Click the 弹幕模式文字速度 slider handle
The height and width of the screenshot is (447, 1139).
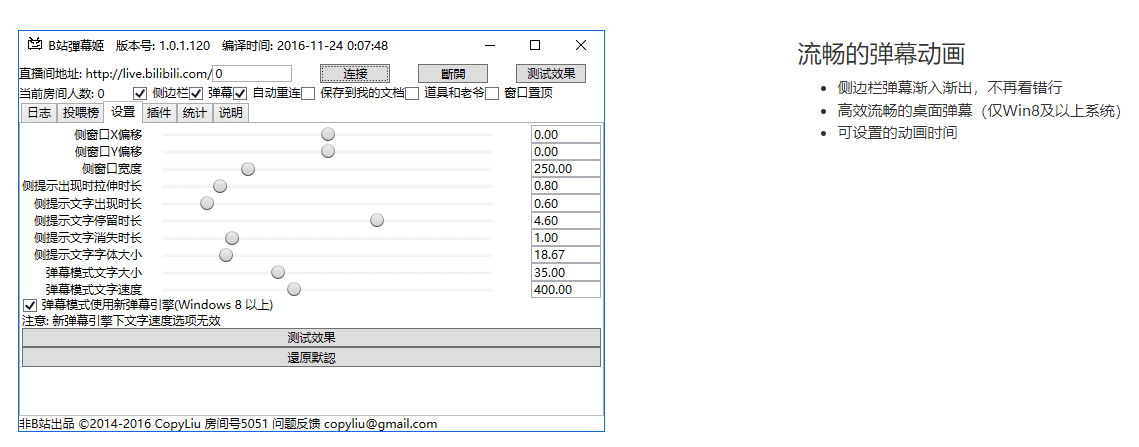pyautogui.click(x=294, y=289)
